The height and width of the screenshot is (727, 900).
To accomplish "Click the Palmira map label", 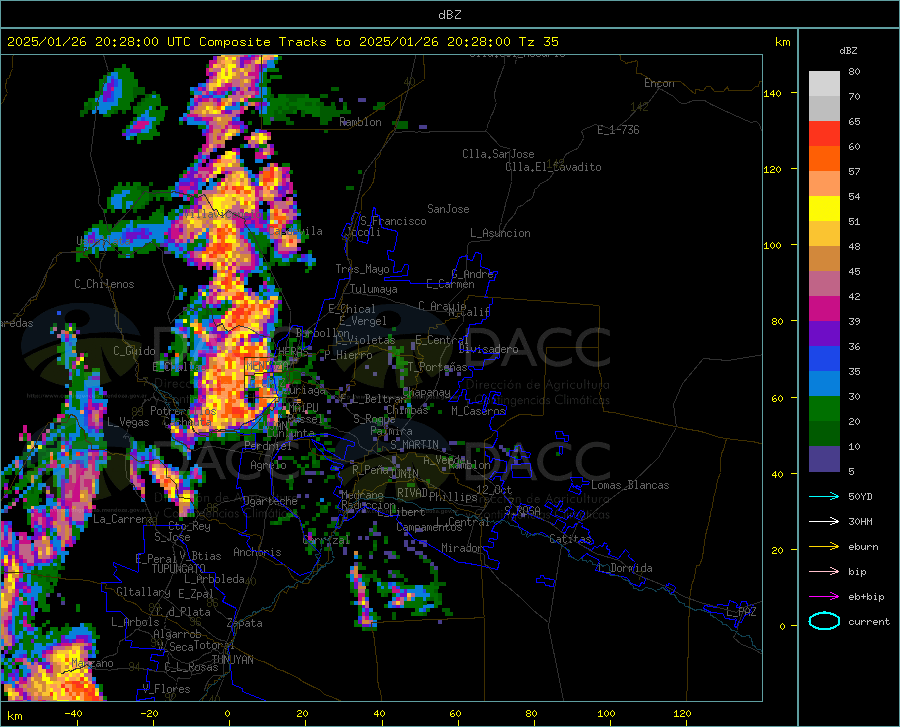I will (x=391, y=431).
